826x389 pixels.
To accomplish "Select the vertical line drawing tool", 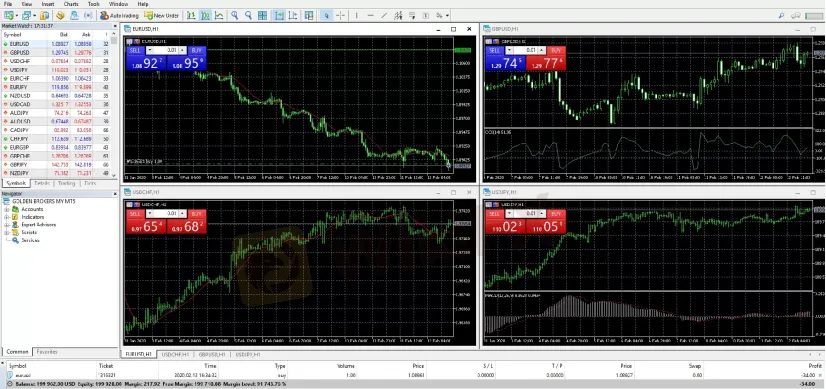I will click(x=357, y=16).
